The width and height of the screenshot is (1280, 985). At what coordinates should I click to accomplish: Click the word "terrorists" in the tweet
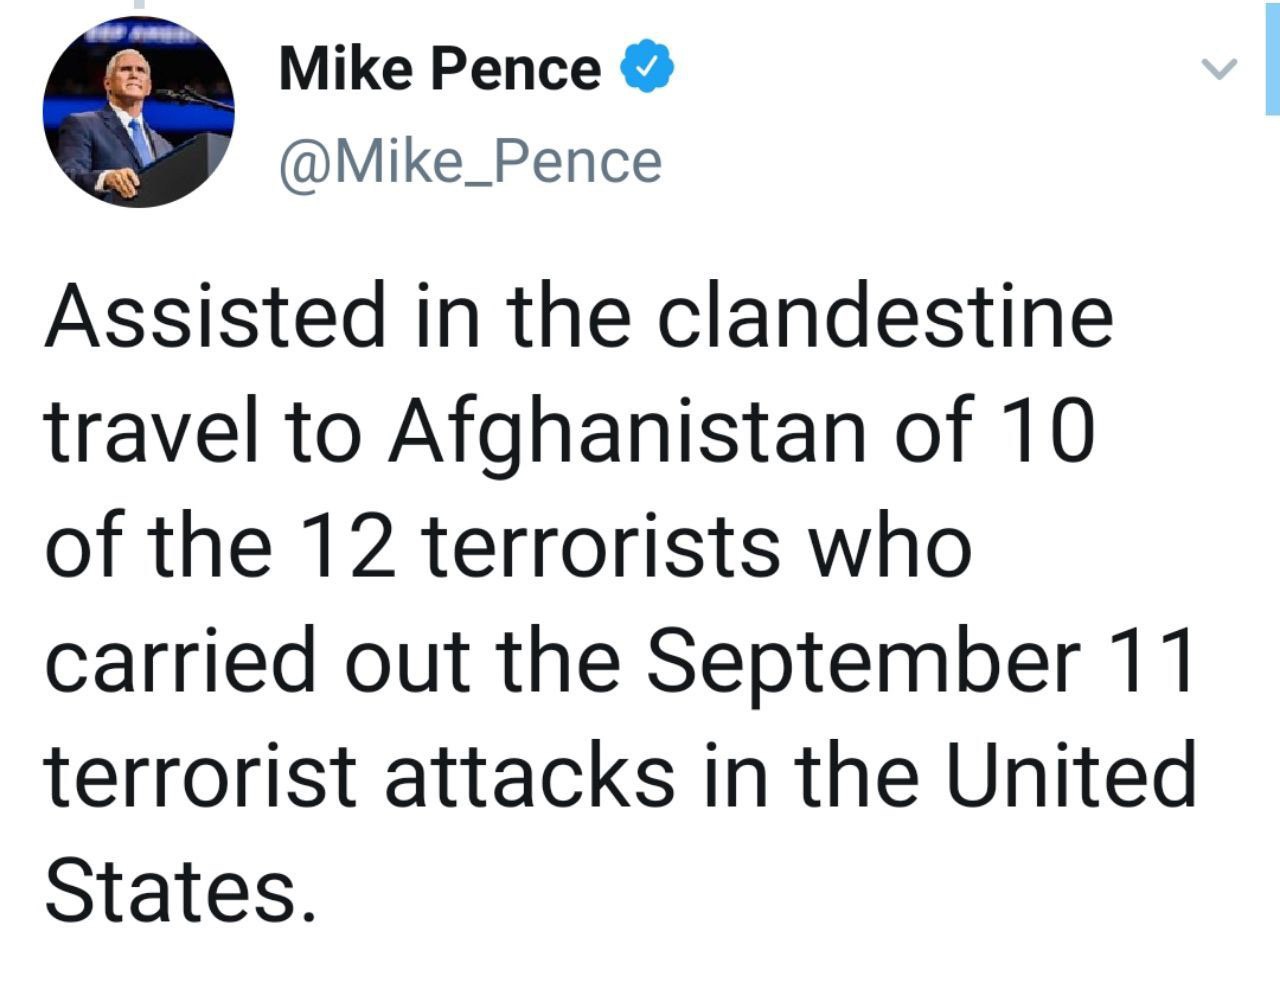coord(603,546)
